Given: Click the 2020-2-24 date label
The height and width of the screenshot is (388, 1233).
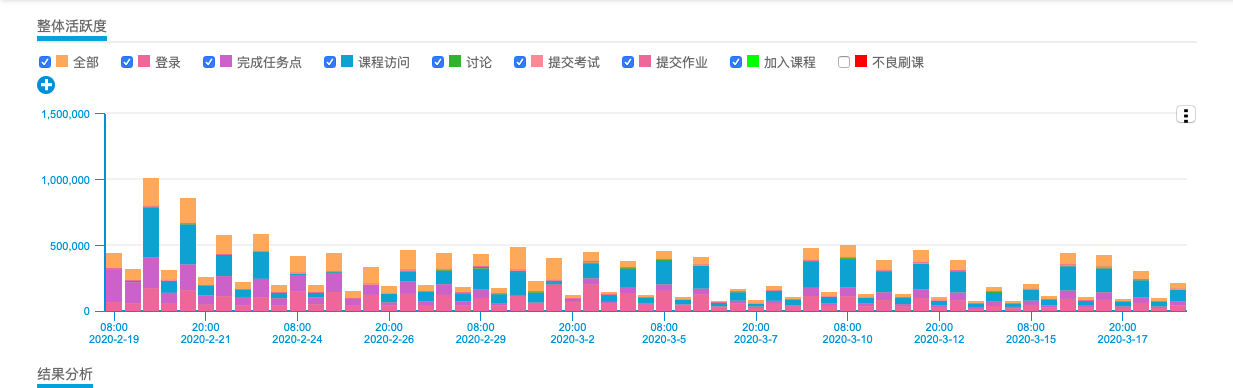Looking at the screenshot, I should tap(297, 339).
